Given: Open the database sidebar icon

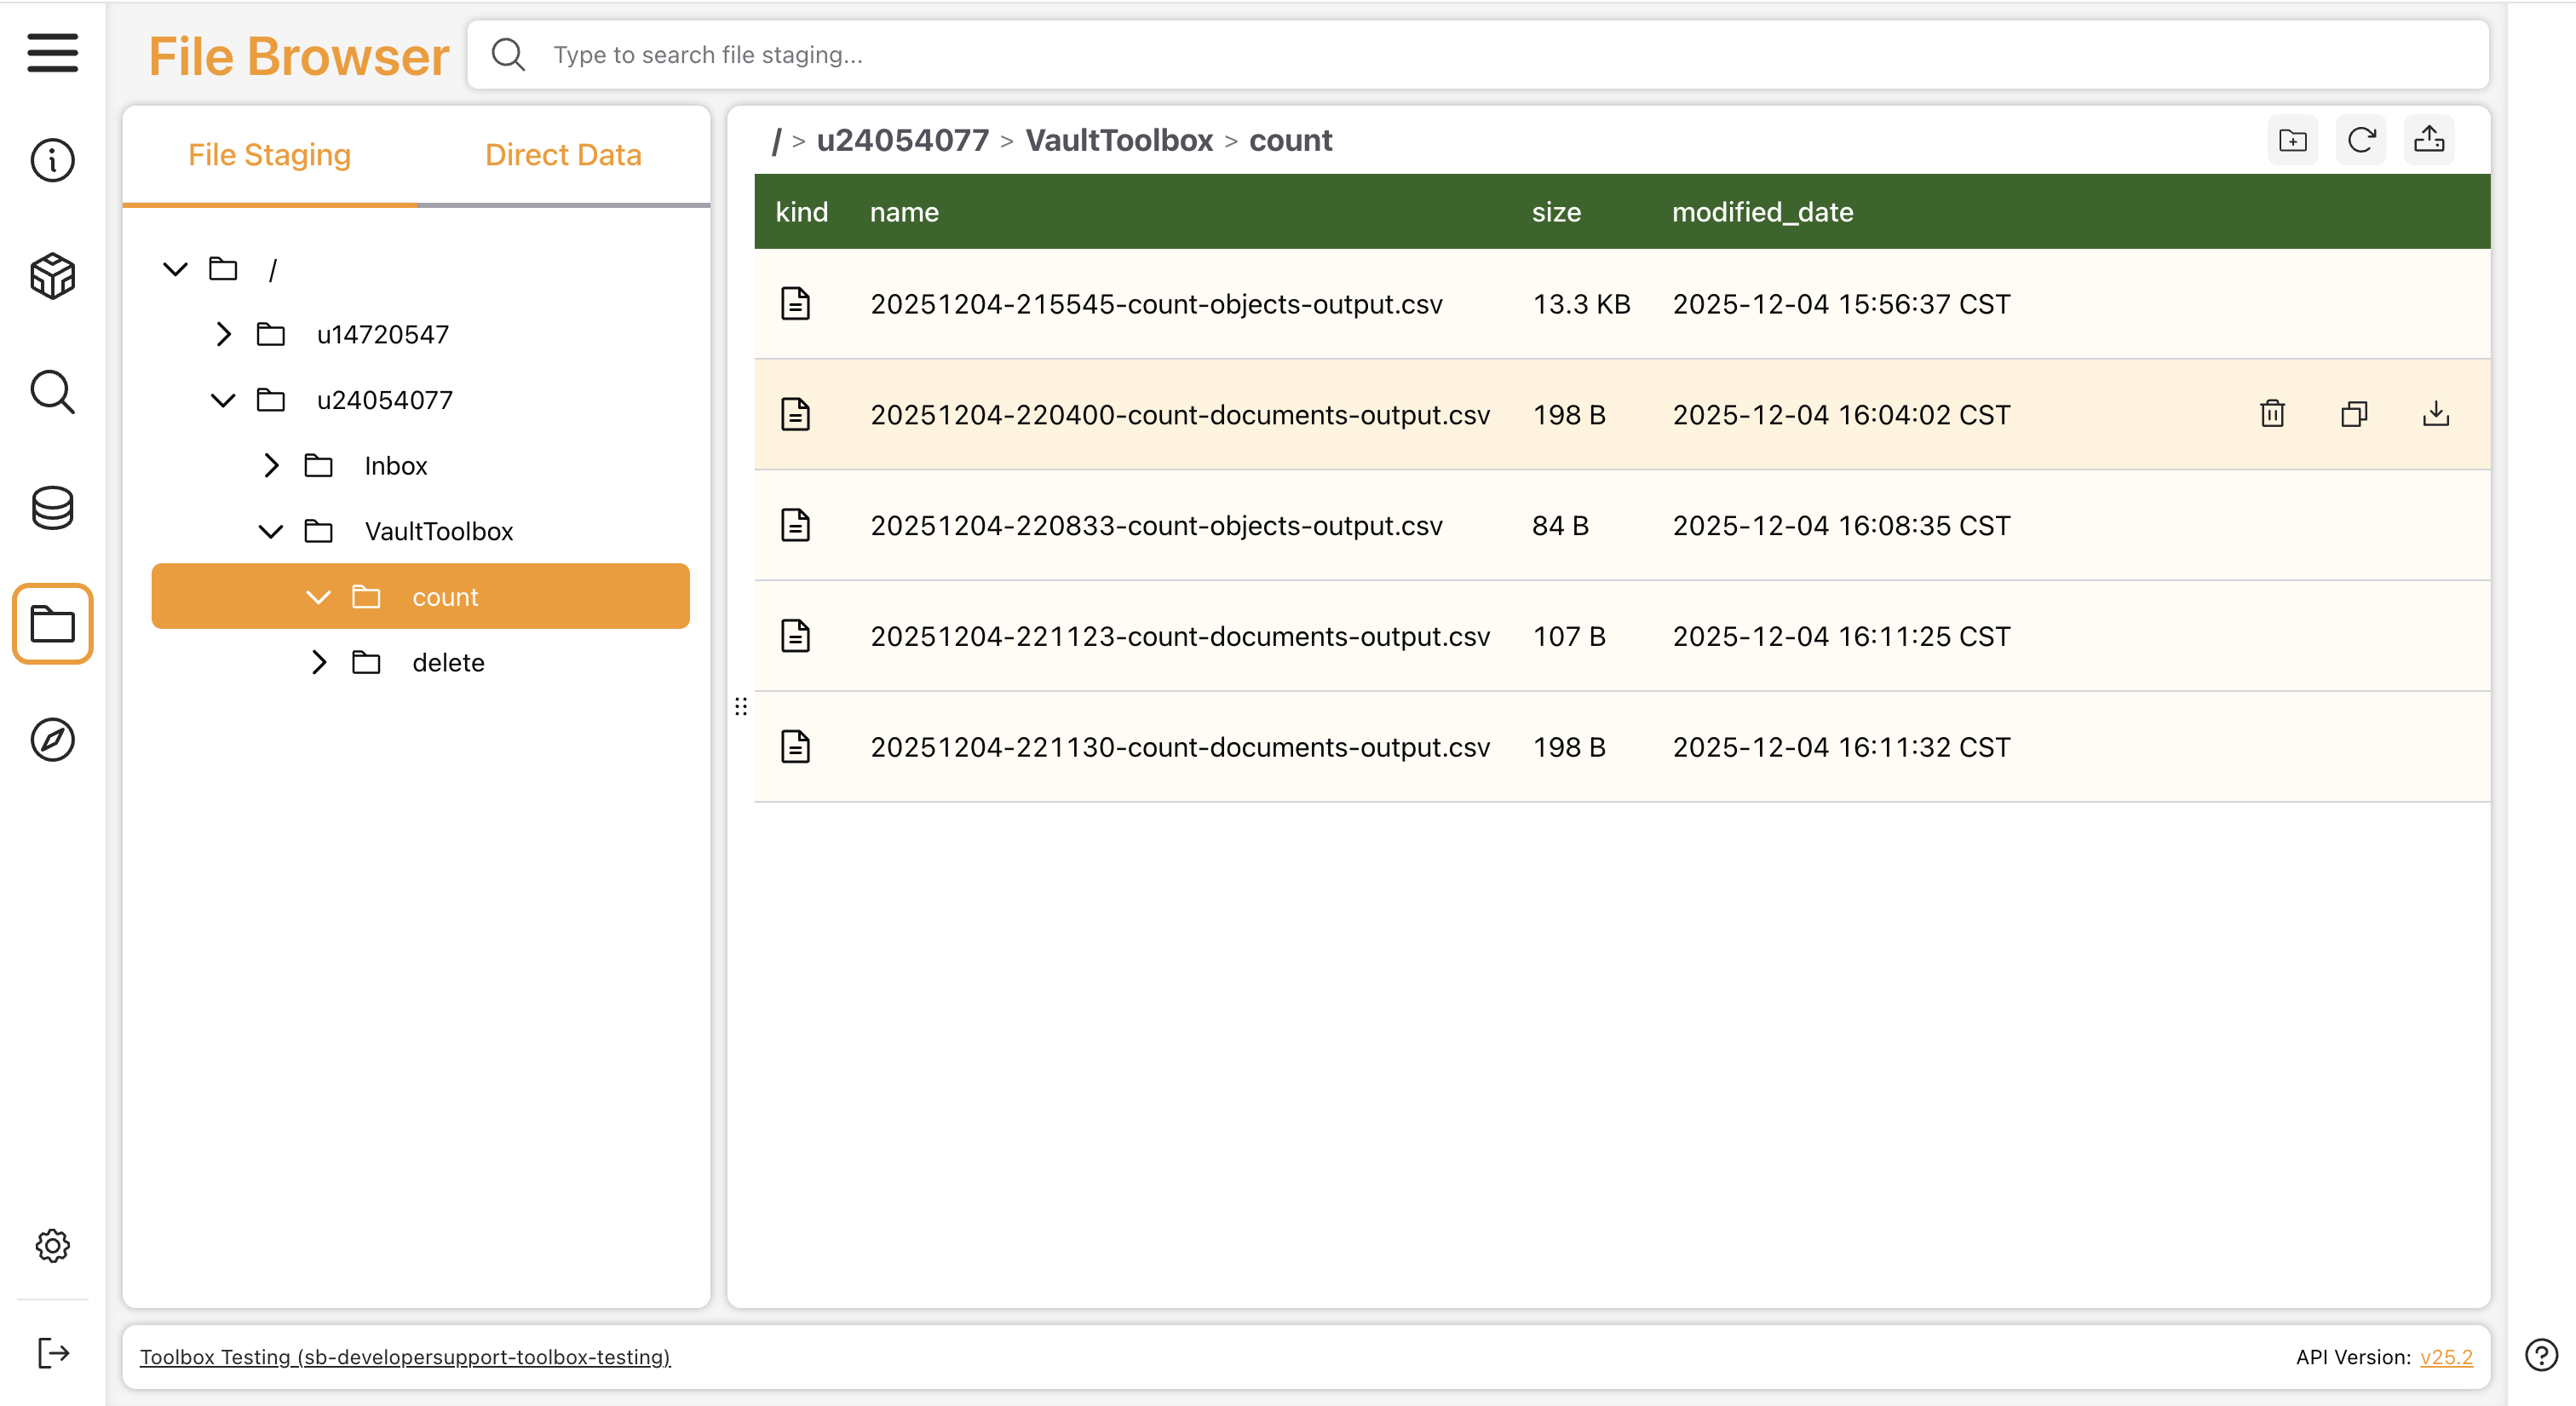Looking at the screenshot, I should pos(52,508).
